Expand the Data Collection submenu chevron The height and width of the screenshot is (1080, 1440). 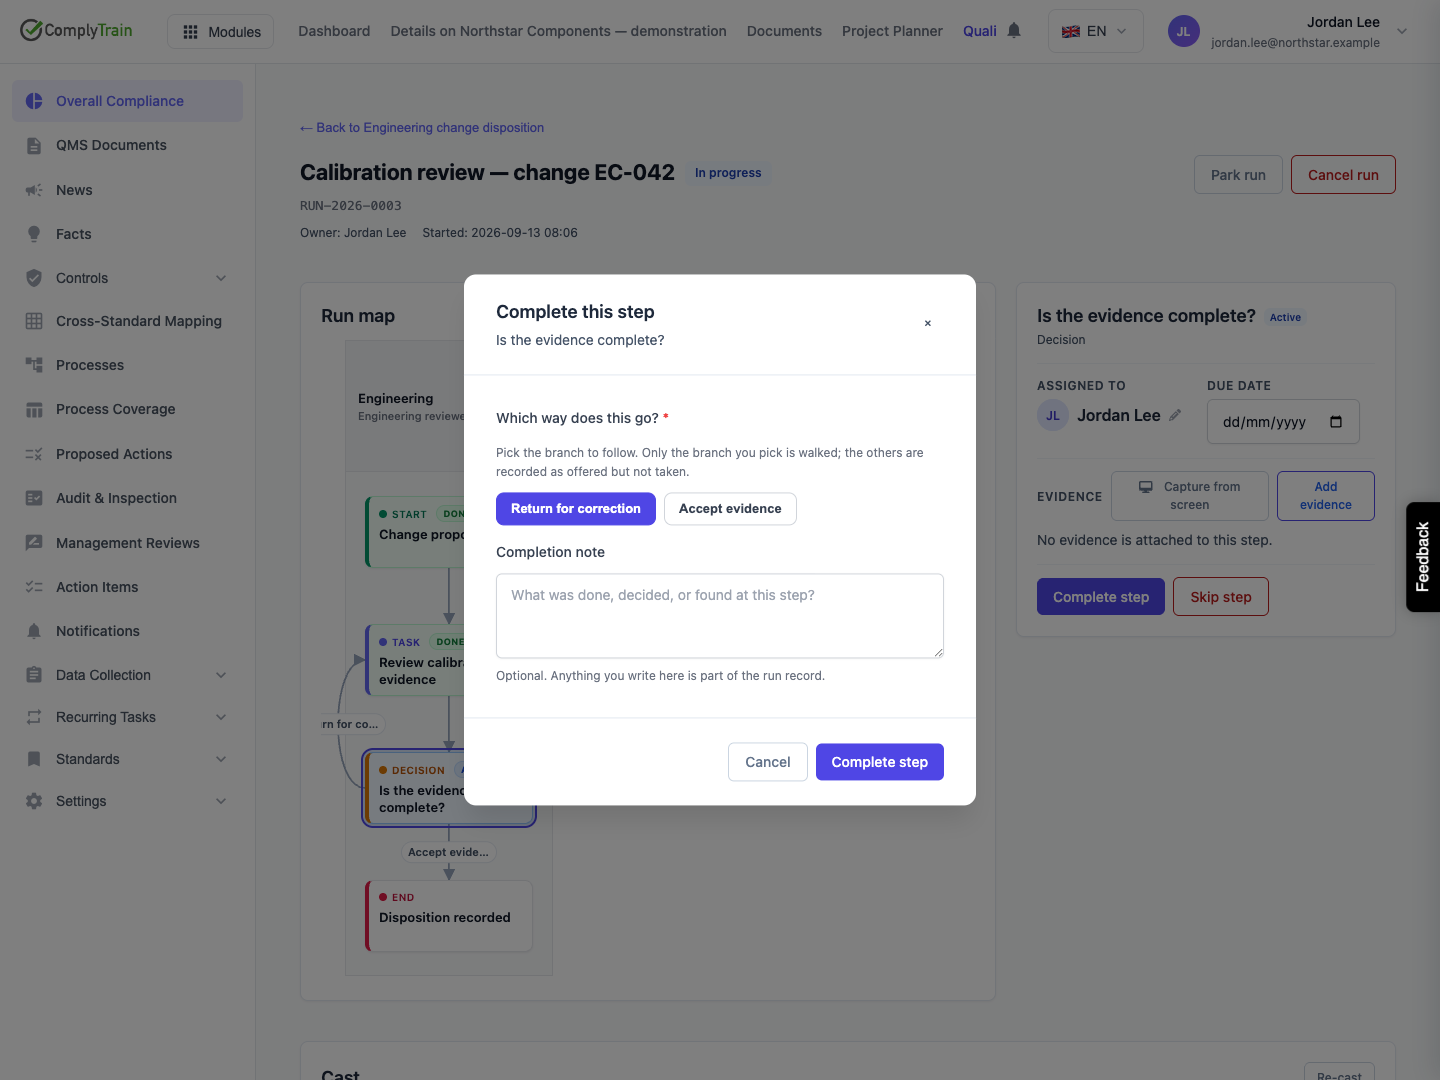pos(221,675)
